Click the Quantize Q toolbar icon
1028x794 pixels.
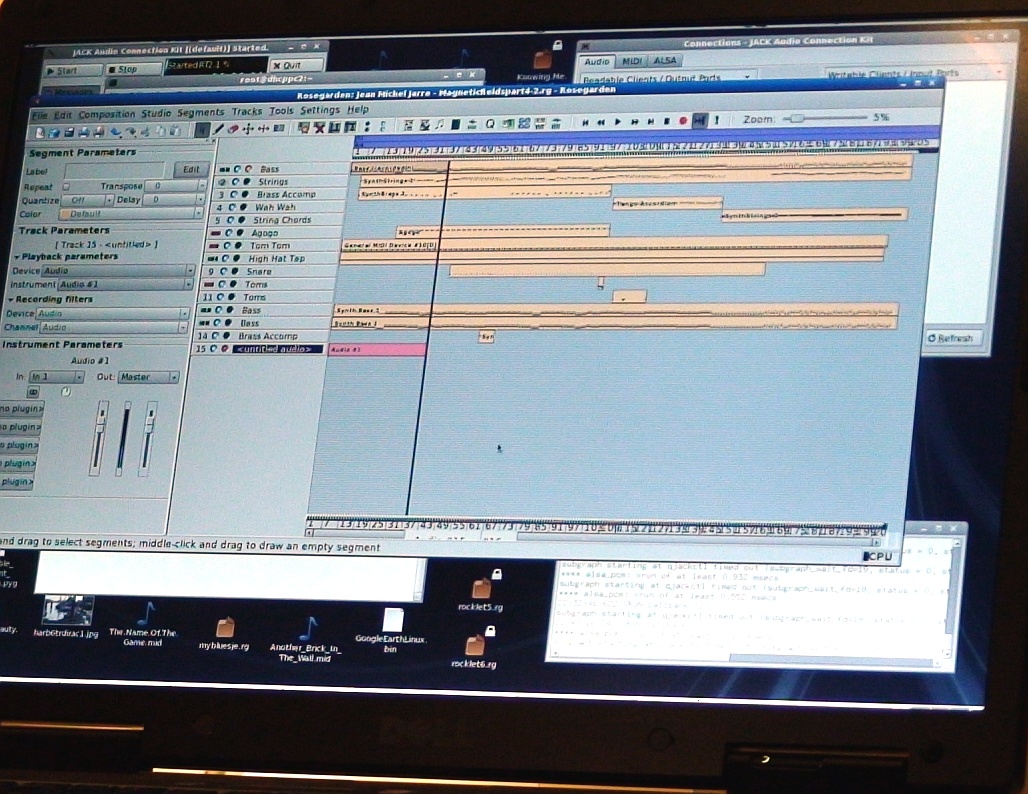tap(490, 124)
